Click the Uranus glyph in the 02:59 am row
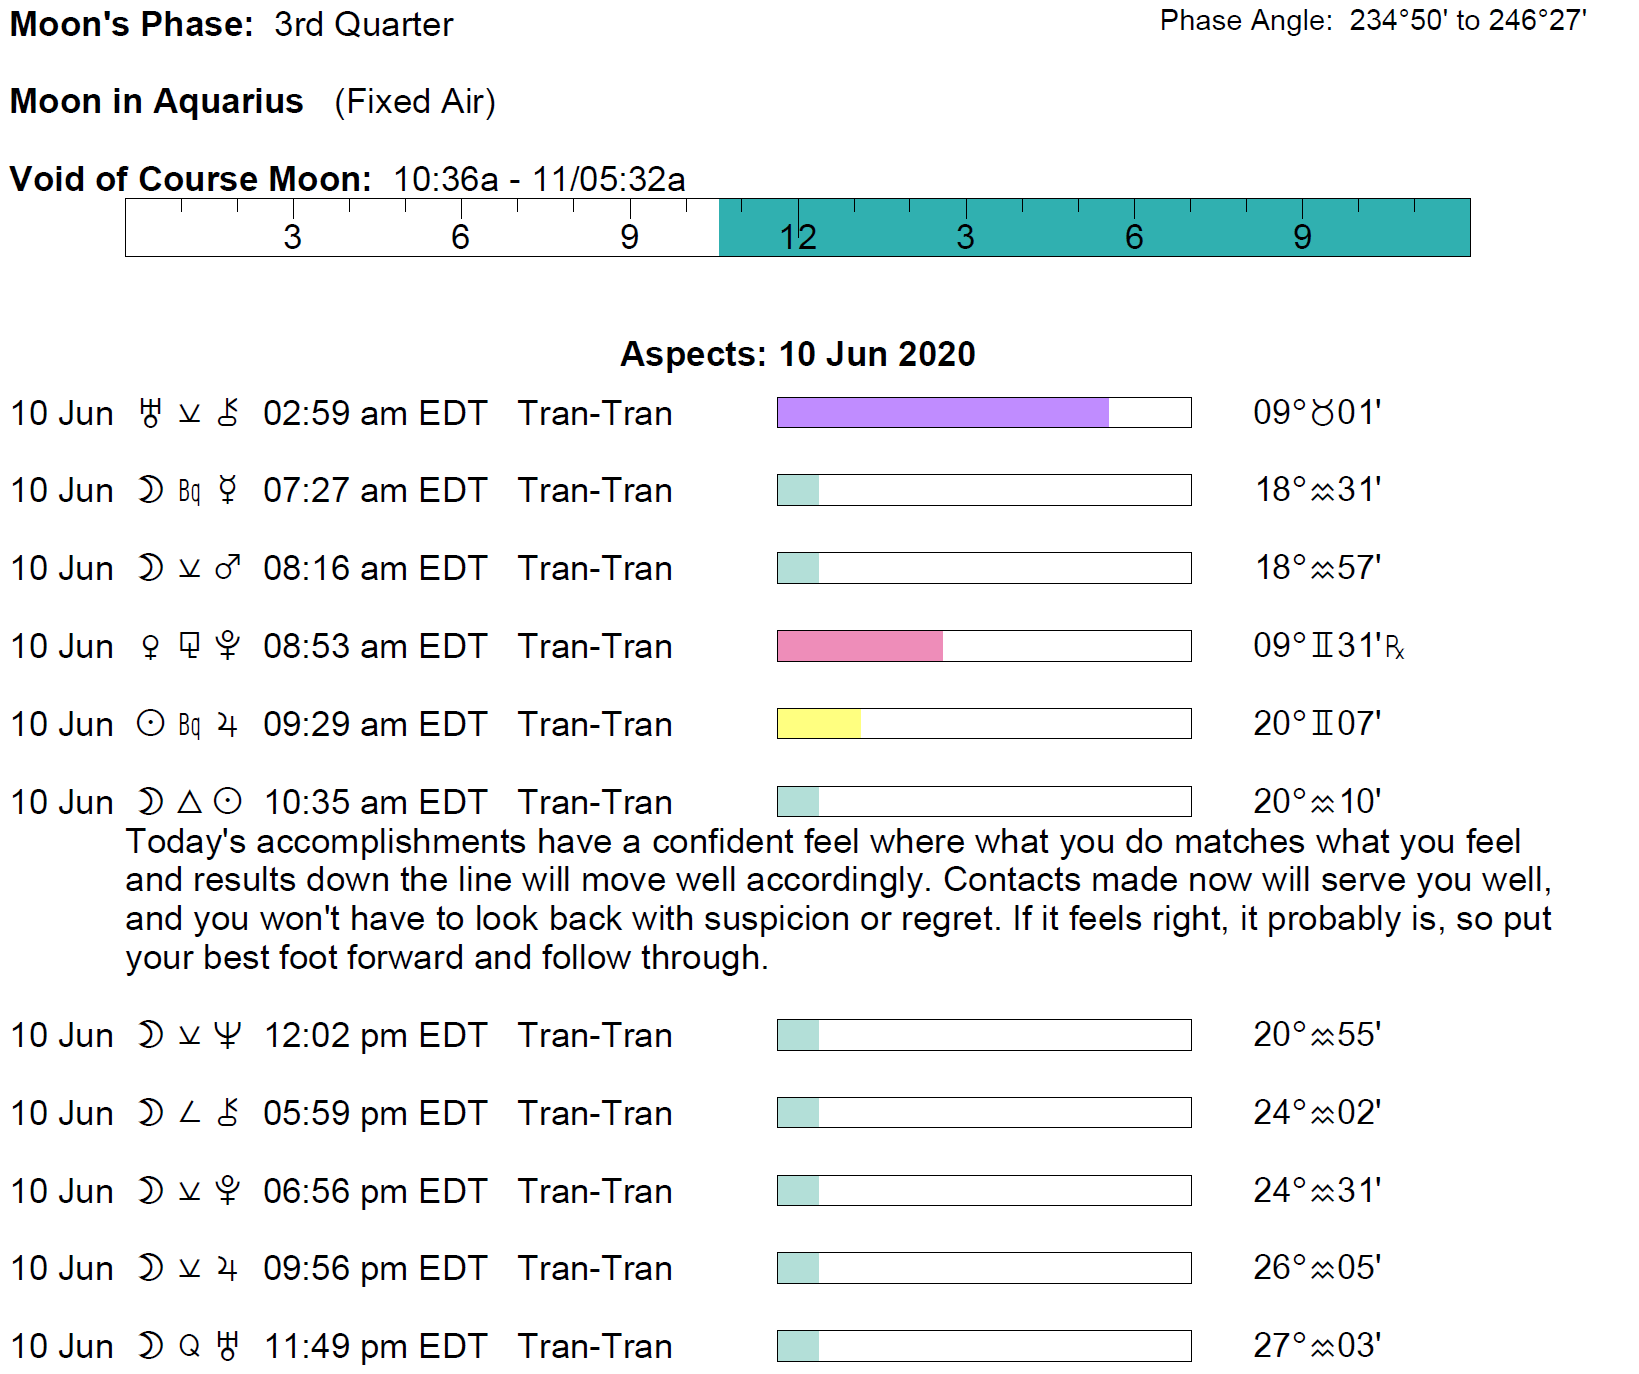 pyautogui.click(x=150, y=413)
